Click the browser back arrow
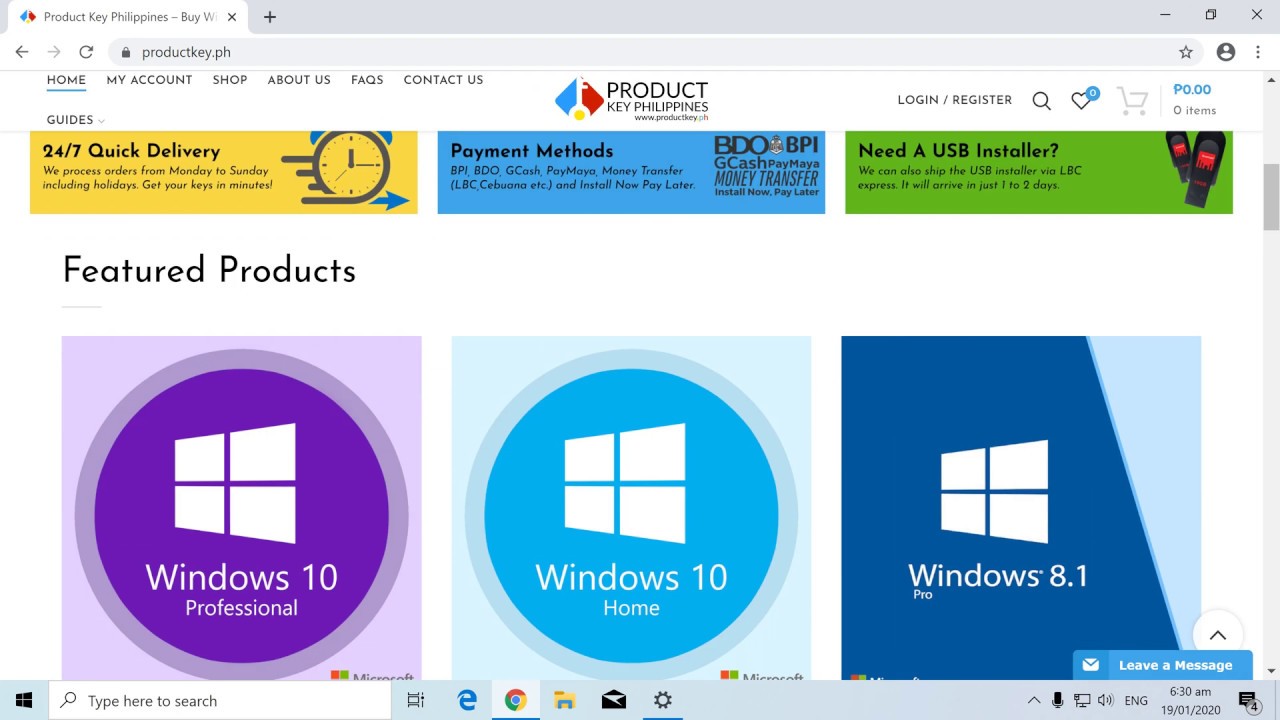 [22, 52]
